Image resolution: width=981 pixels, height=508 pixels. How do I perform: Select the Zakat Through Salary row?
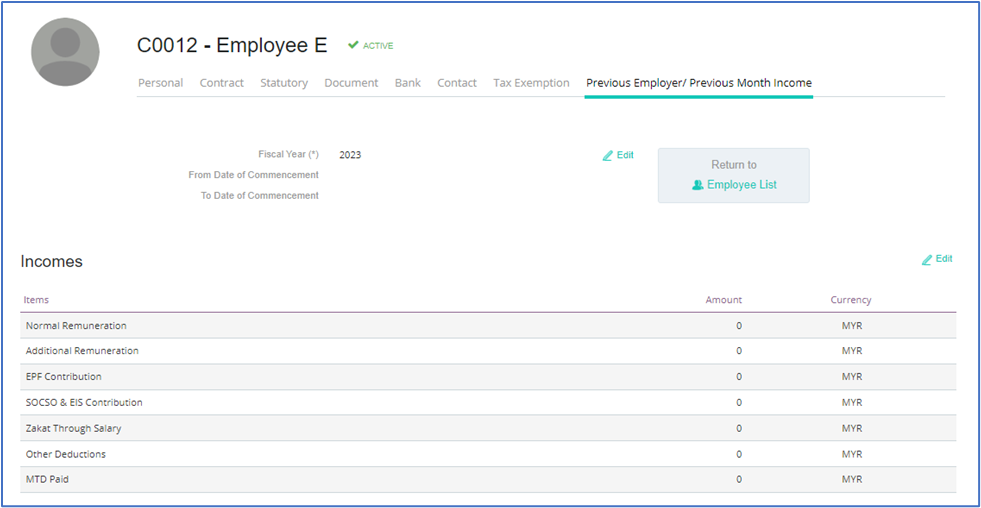pos(73,428)
